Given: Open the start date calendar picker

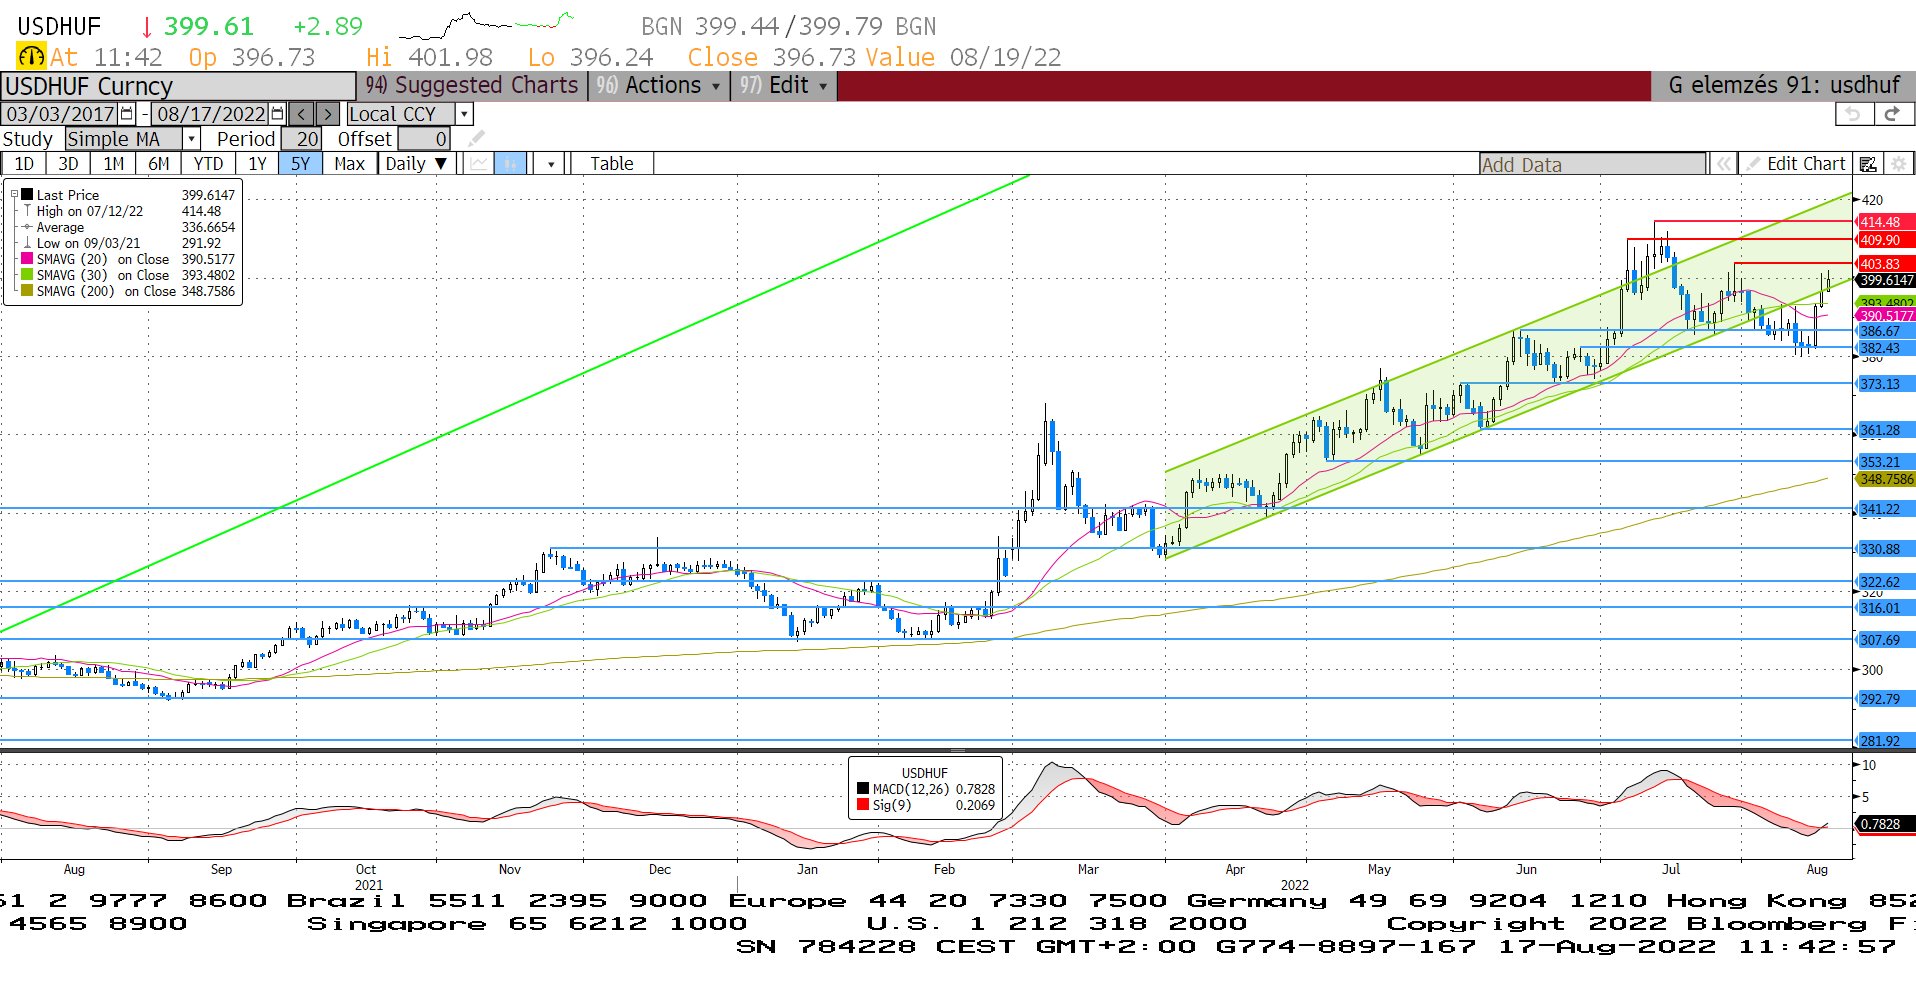Looking at the screenshot, I should [127, 114].
